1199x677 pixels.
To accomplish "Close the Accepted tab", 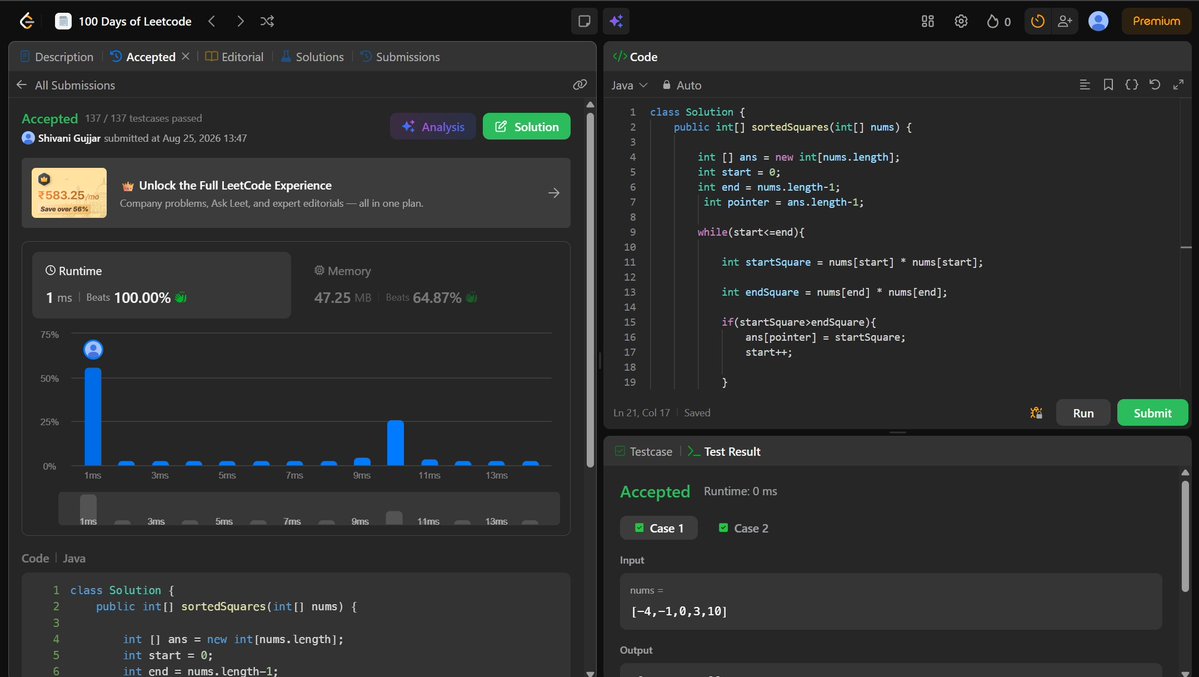I will 186,57.
